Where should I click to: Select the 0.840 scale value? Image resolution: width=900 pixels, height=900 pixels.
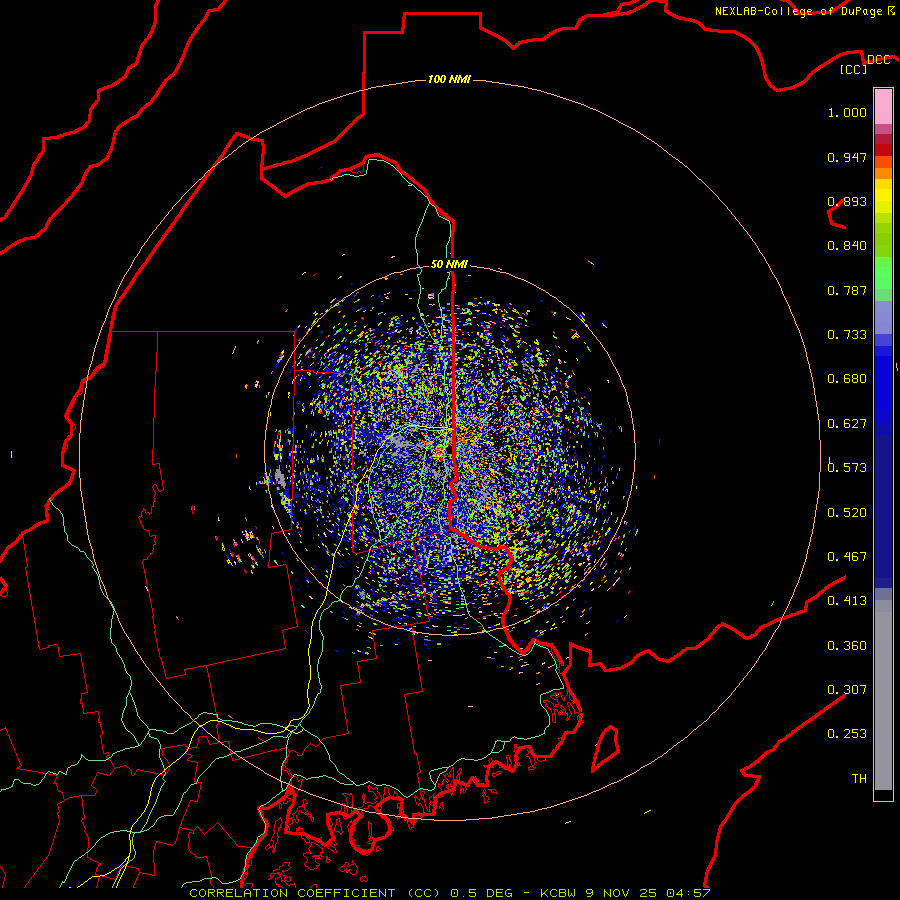click(847, 246)
